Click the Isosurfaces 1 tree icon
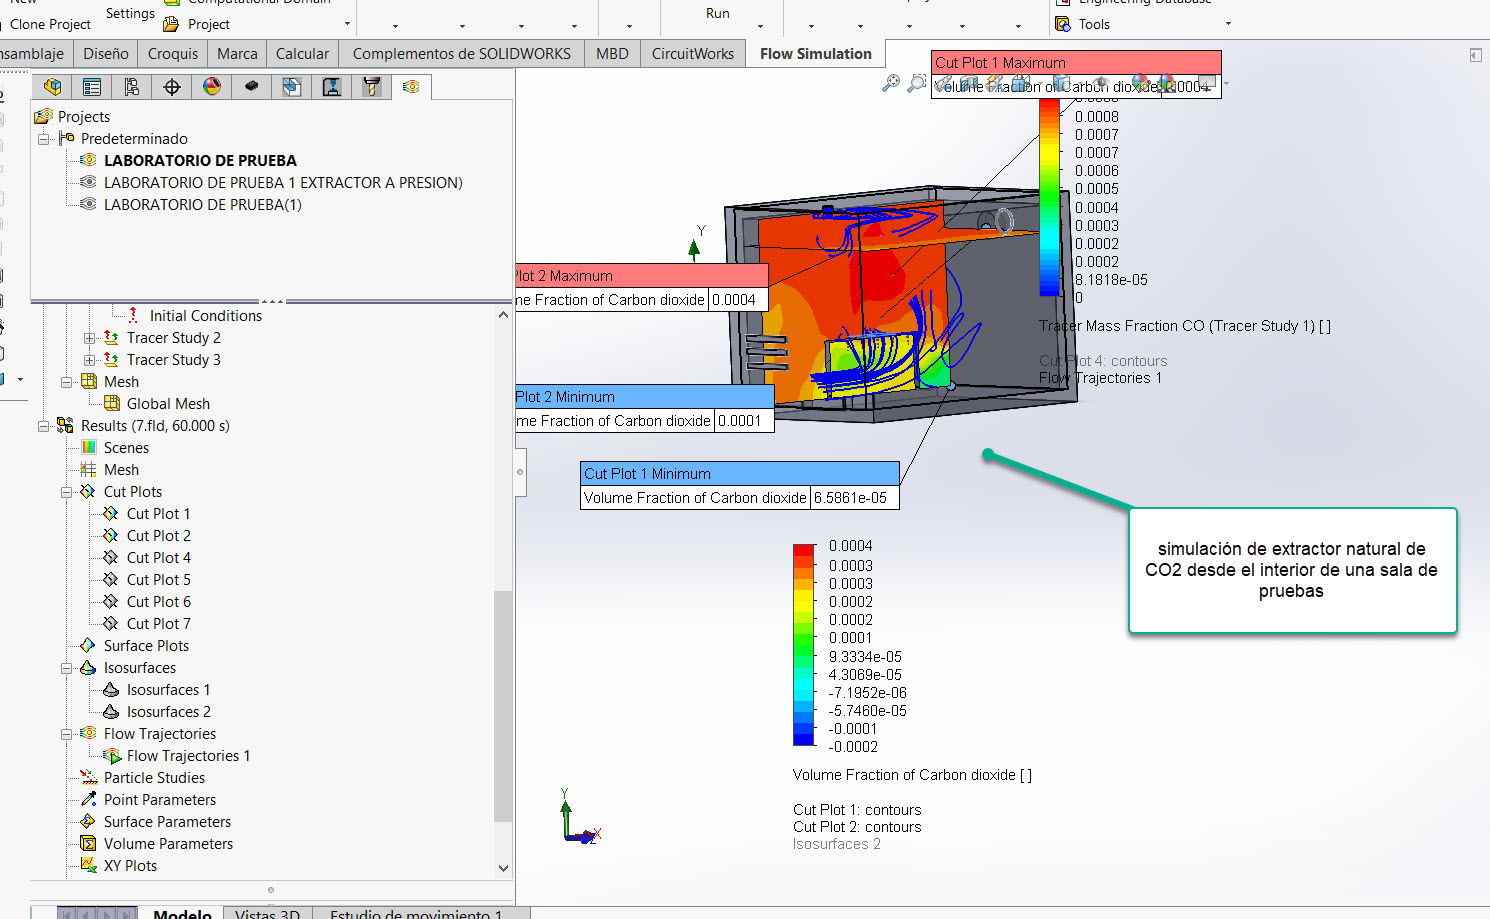 [x=111, y=690]
